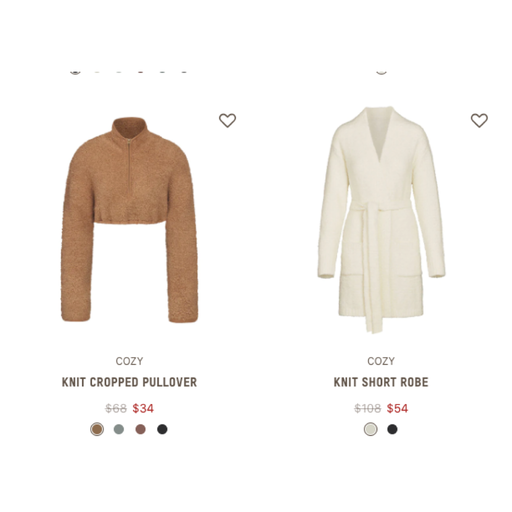Click the pullover's $34 sale price
The image size is (512, 512).
click(x=143, y=408)
